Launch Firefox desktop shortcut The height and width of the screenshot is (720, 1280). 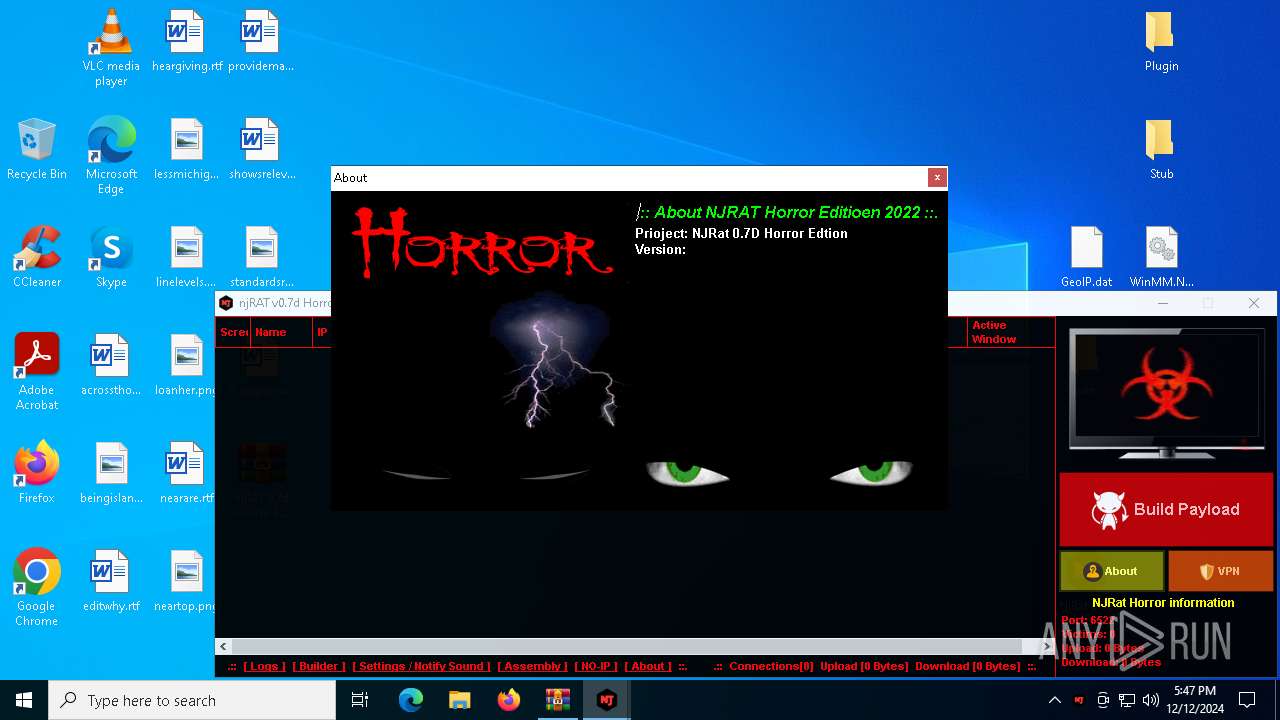37,473
